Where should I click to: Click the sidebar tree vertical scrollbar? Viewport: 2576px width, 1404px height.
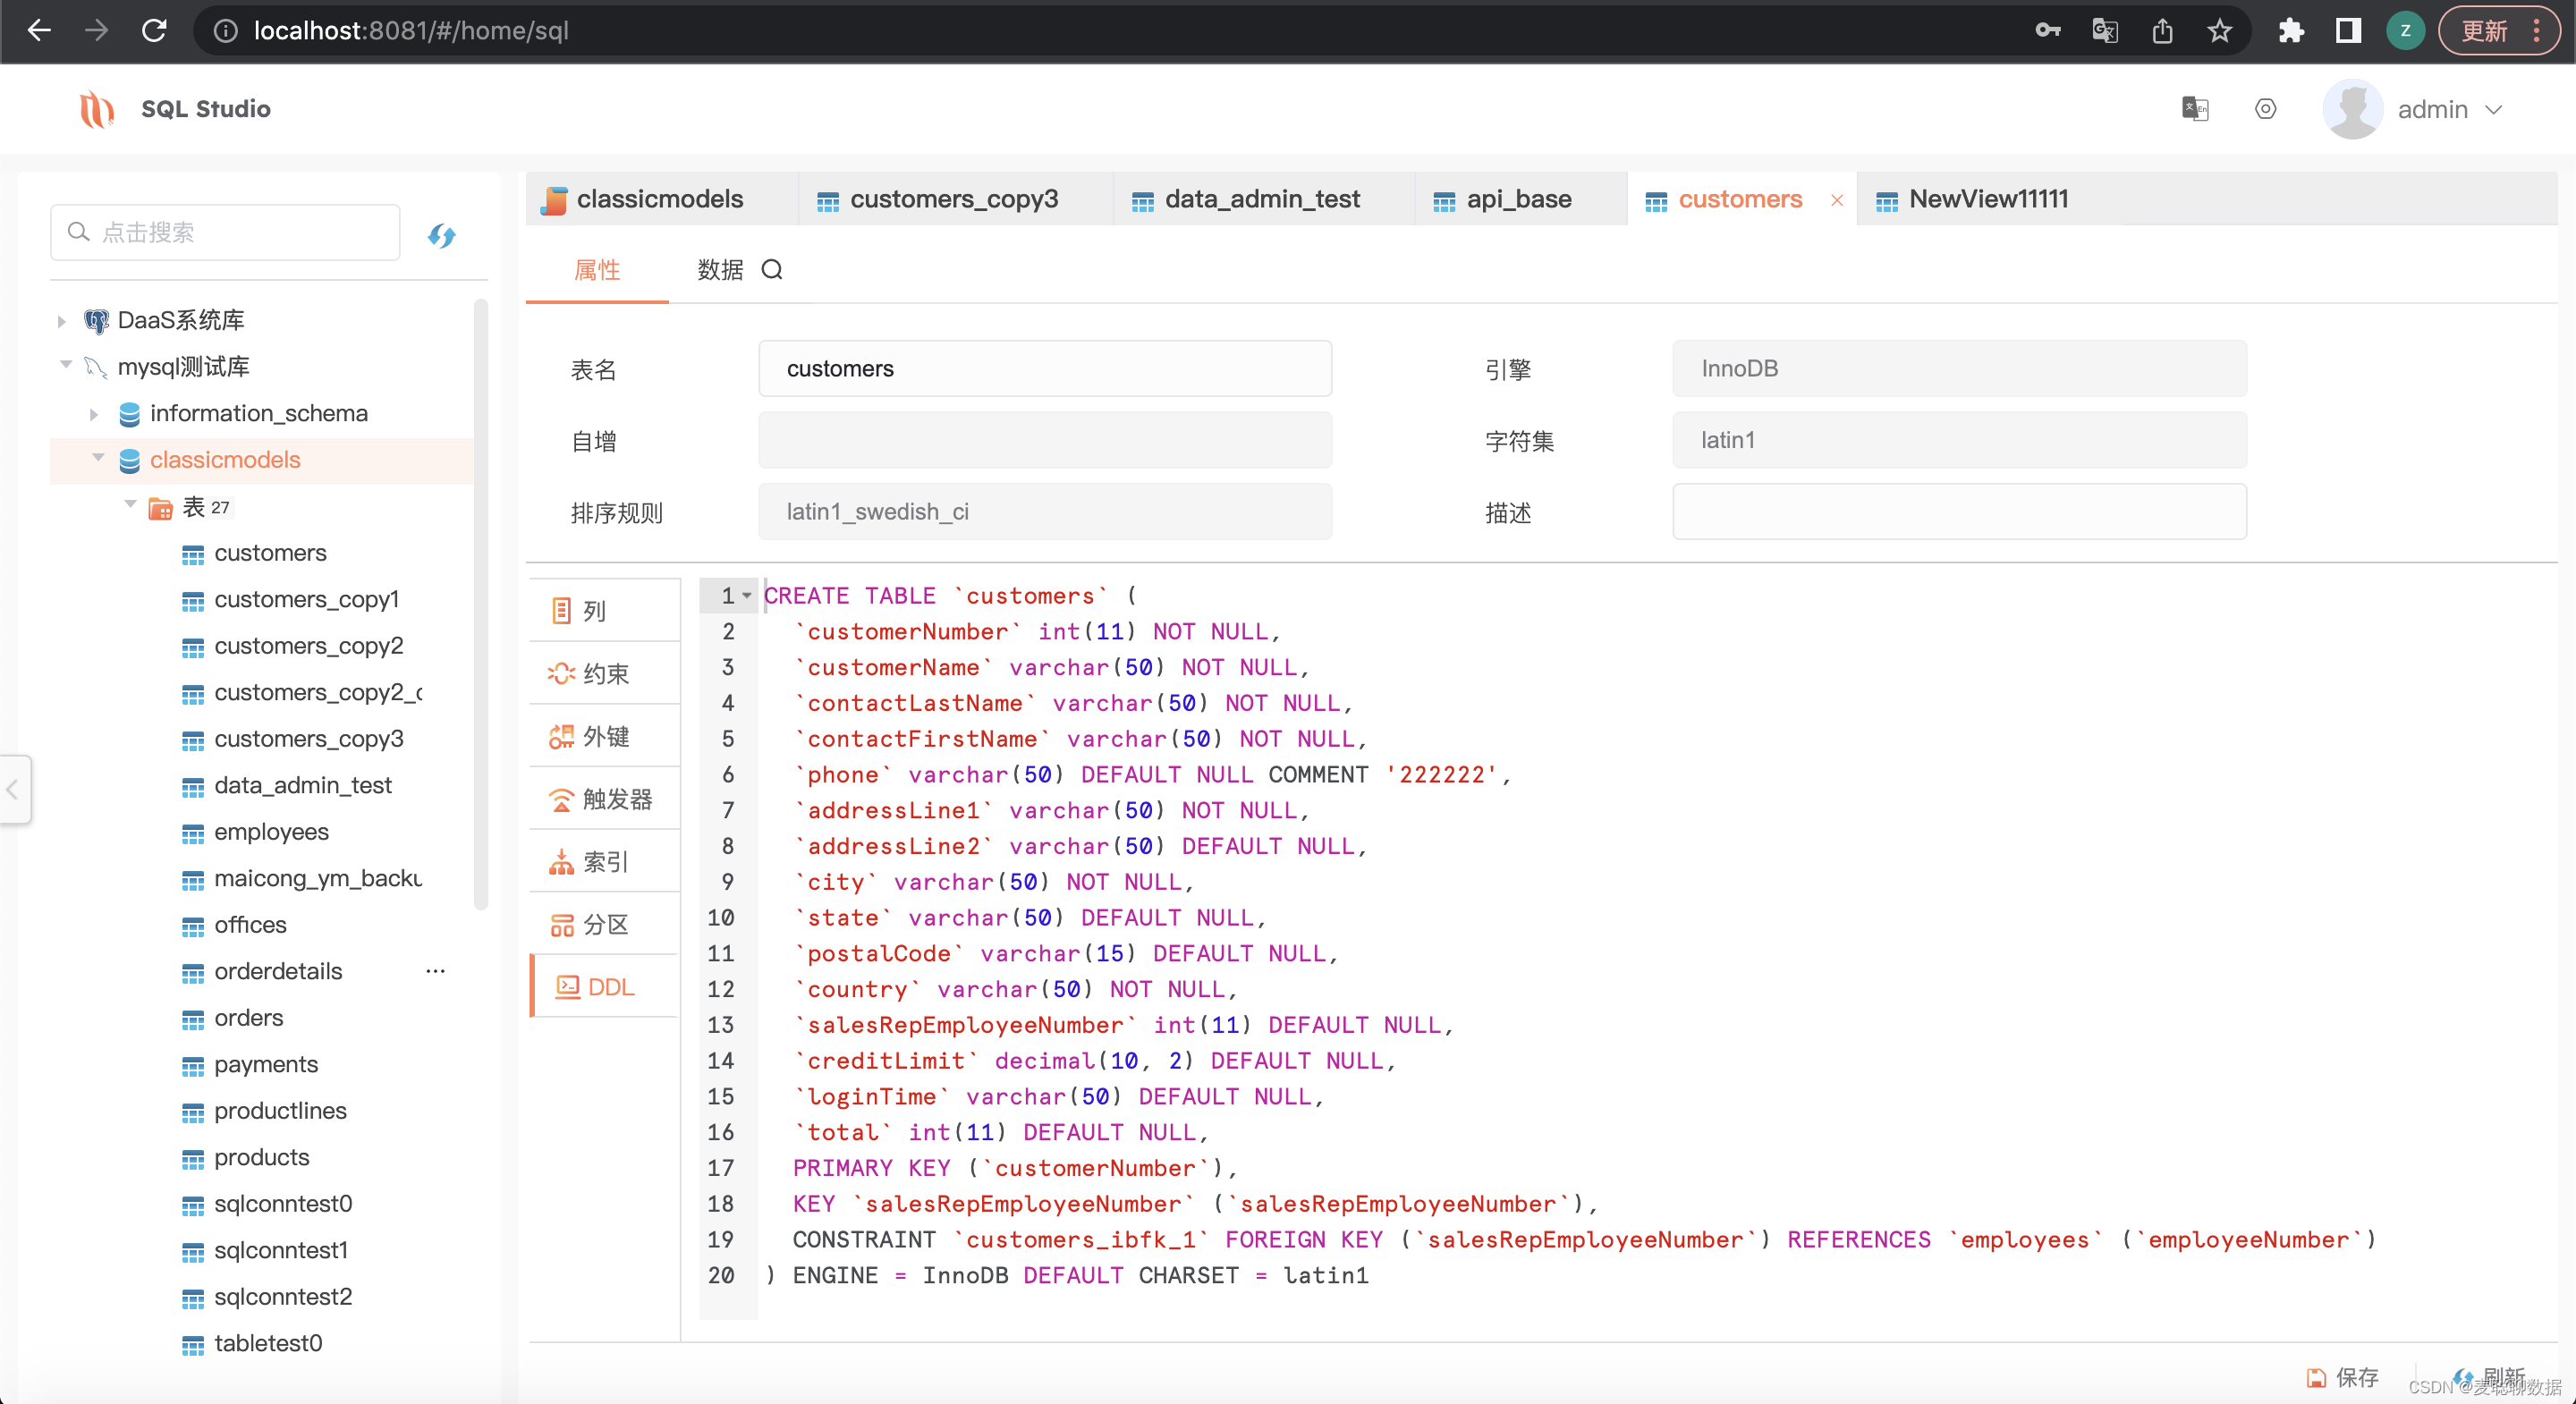[x=481, y=604]
